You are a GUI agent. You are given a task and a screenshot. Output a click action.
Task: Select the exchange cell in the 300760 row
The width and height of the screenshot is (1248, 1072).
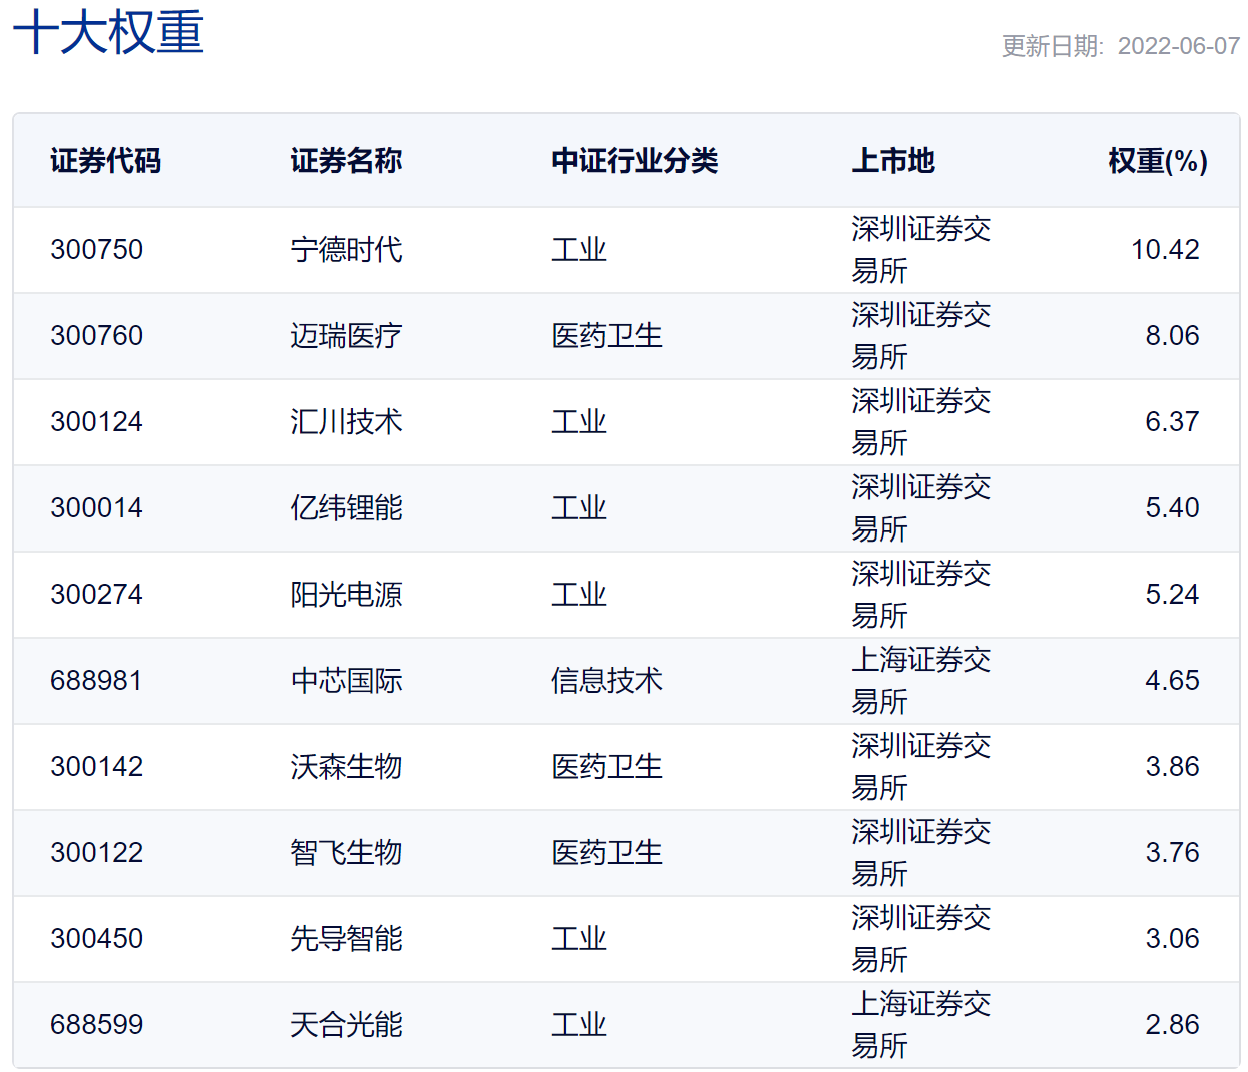(921, 335)
